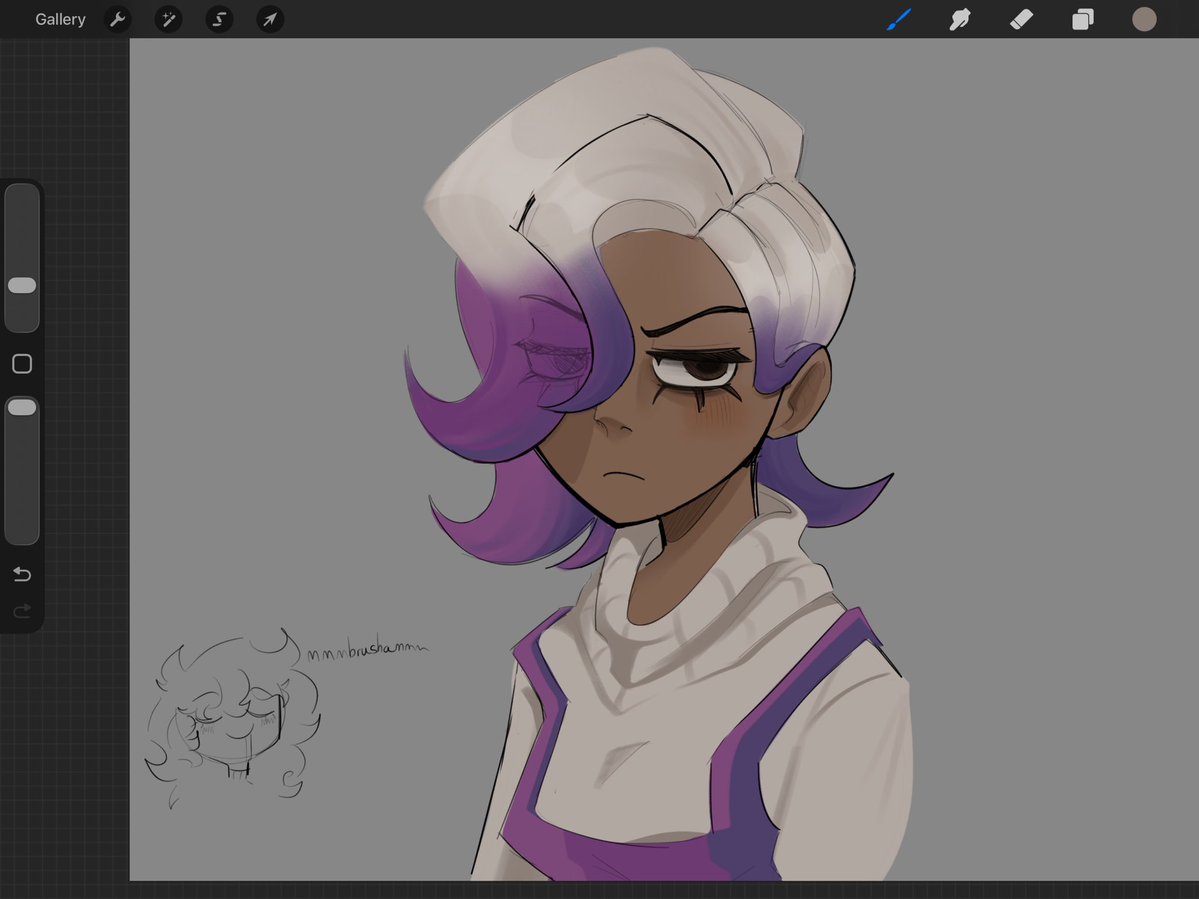The width and height of the screenshot is (1199, 899).
Task: Open the Actions wrench menu
Action: click(x=117, y=19)
